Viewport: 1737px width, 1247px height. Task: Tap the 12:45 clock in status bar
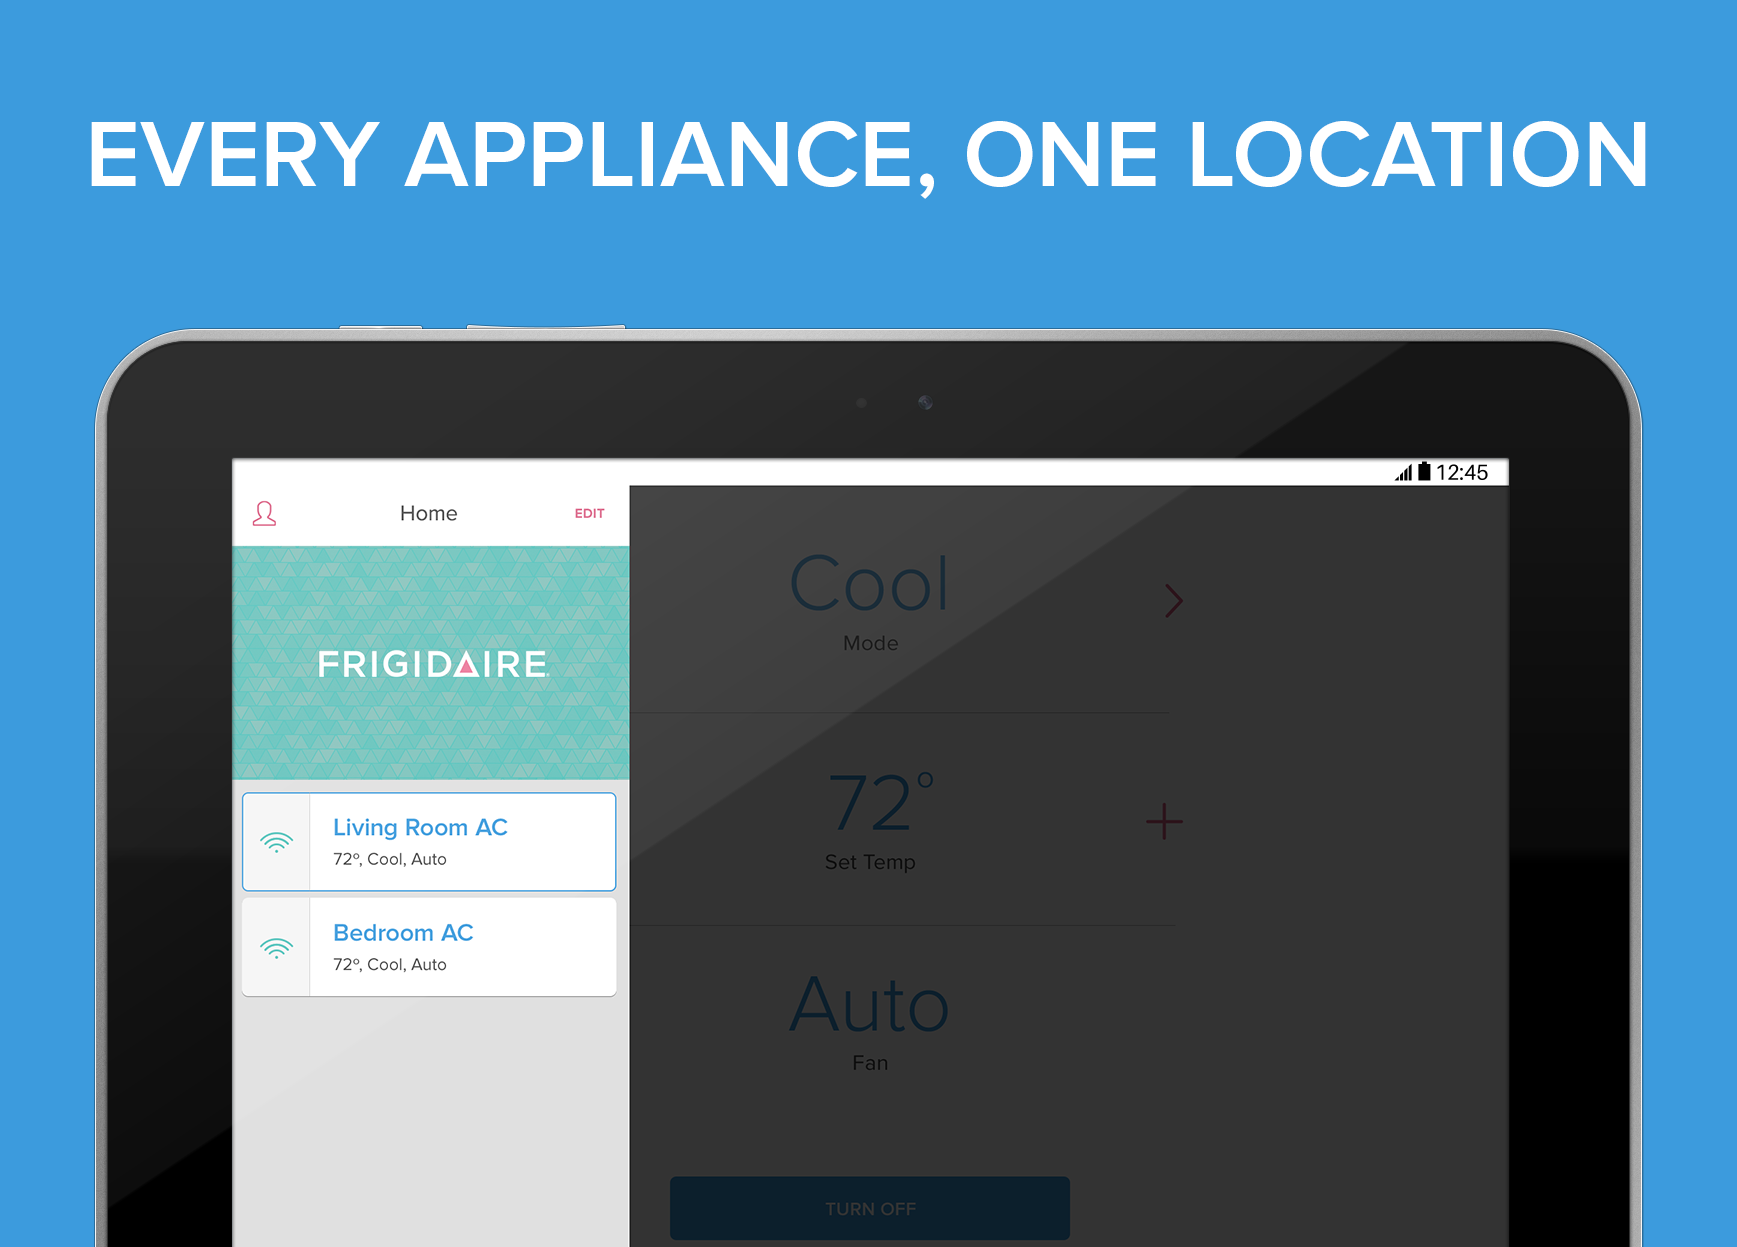pos(1462,473)
